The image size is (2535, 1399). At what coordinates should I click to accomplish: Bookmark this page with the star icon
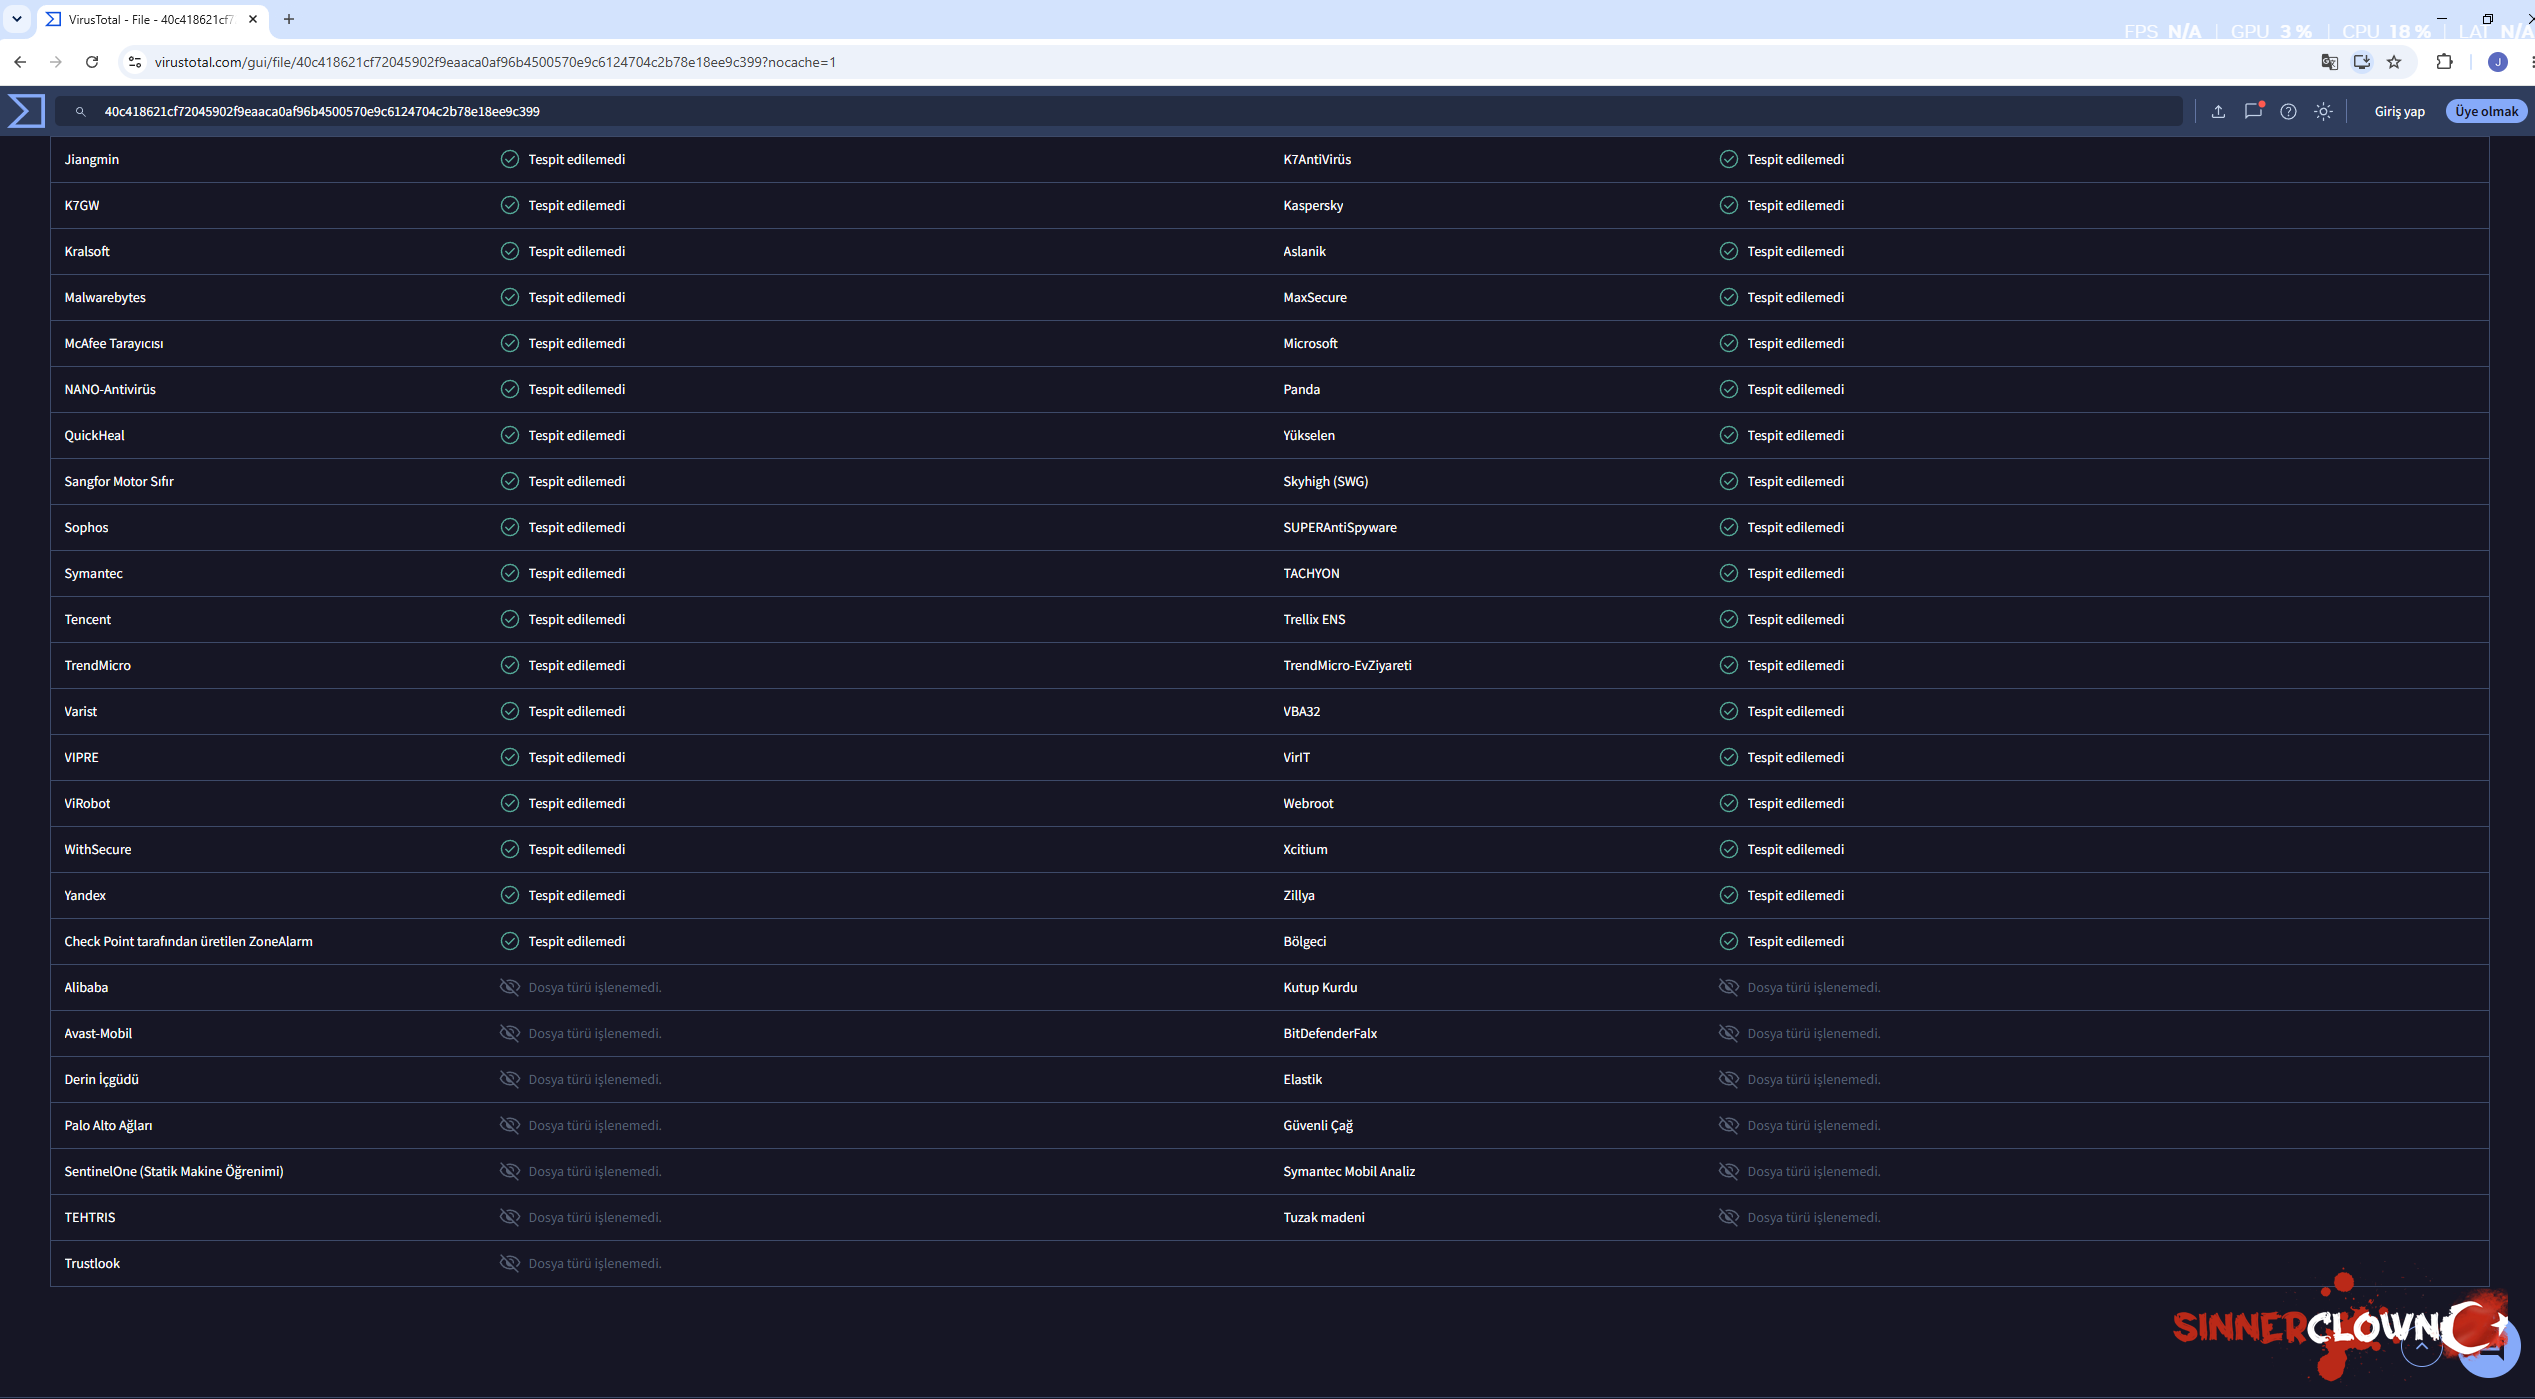tap(2394, 62)
